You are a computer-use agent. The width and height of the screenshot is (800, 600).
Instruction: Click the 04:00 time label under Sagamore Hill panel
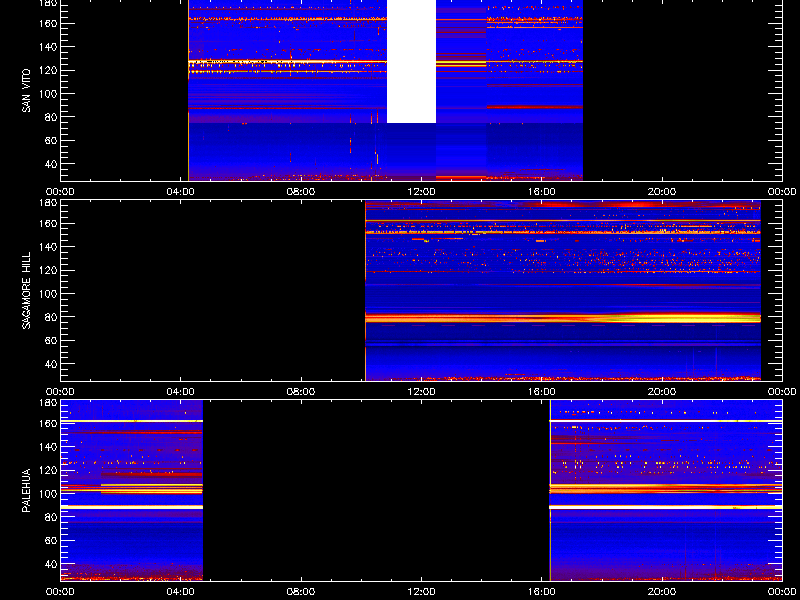click(181, 392)
